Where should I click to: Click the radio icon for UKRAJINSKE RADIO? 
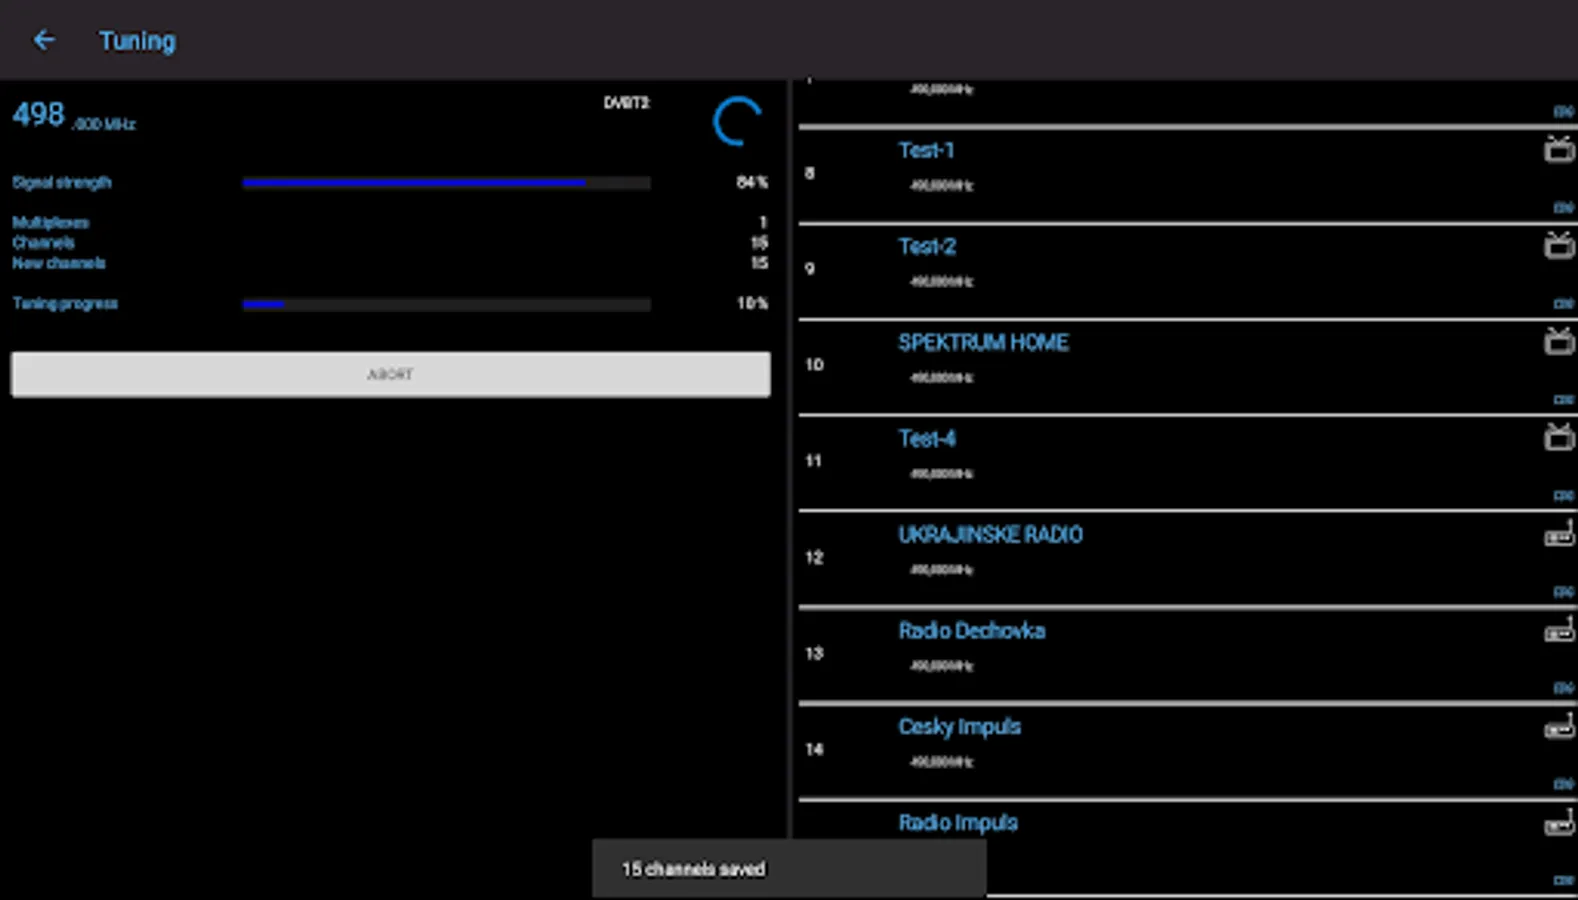pos(1559,535)
